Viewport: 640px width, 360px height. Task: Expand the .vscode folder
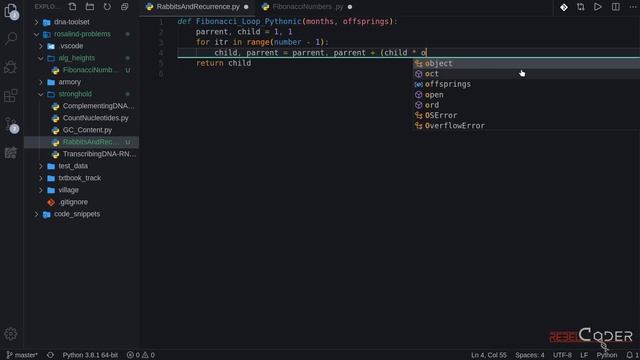71,46
